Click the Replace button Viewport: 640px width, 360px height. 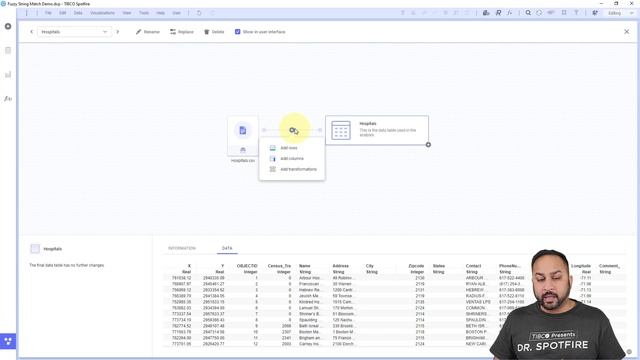point(182,32)
